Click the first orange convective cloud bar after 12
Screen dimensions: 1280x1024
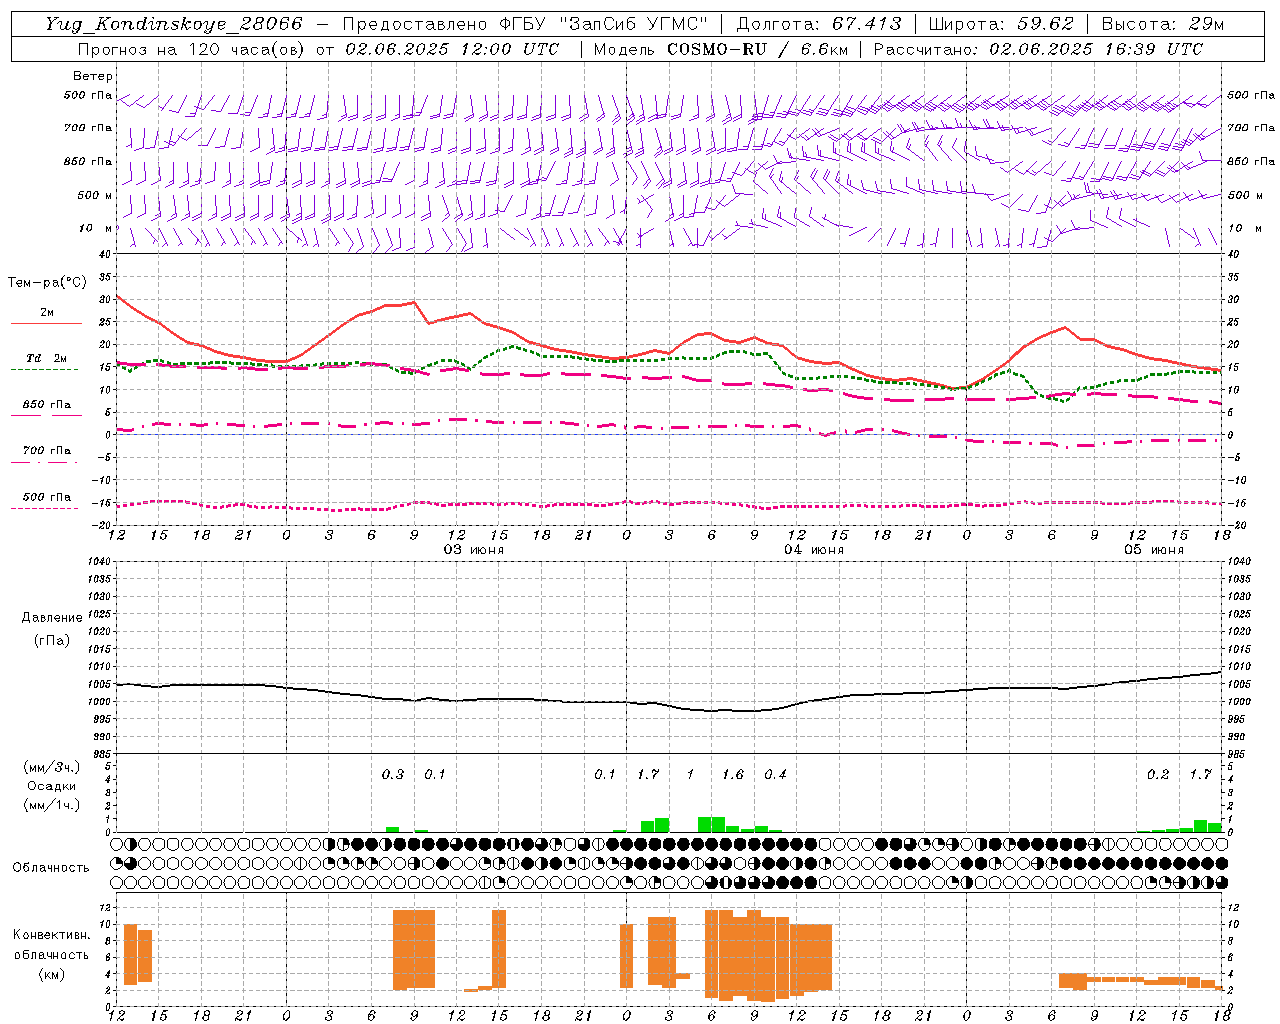point(131,955)
